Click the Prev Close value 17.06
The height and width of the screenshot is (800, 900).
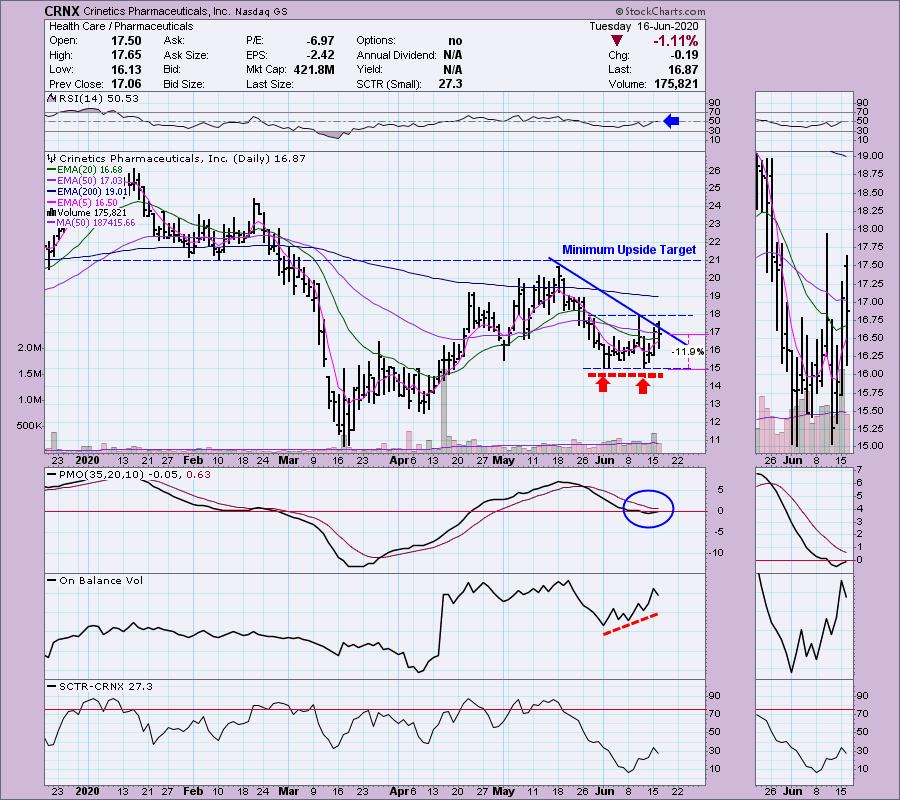[126, 84]
